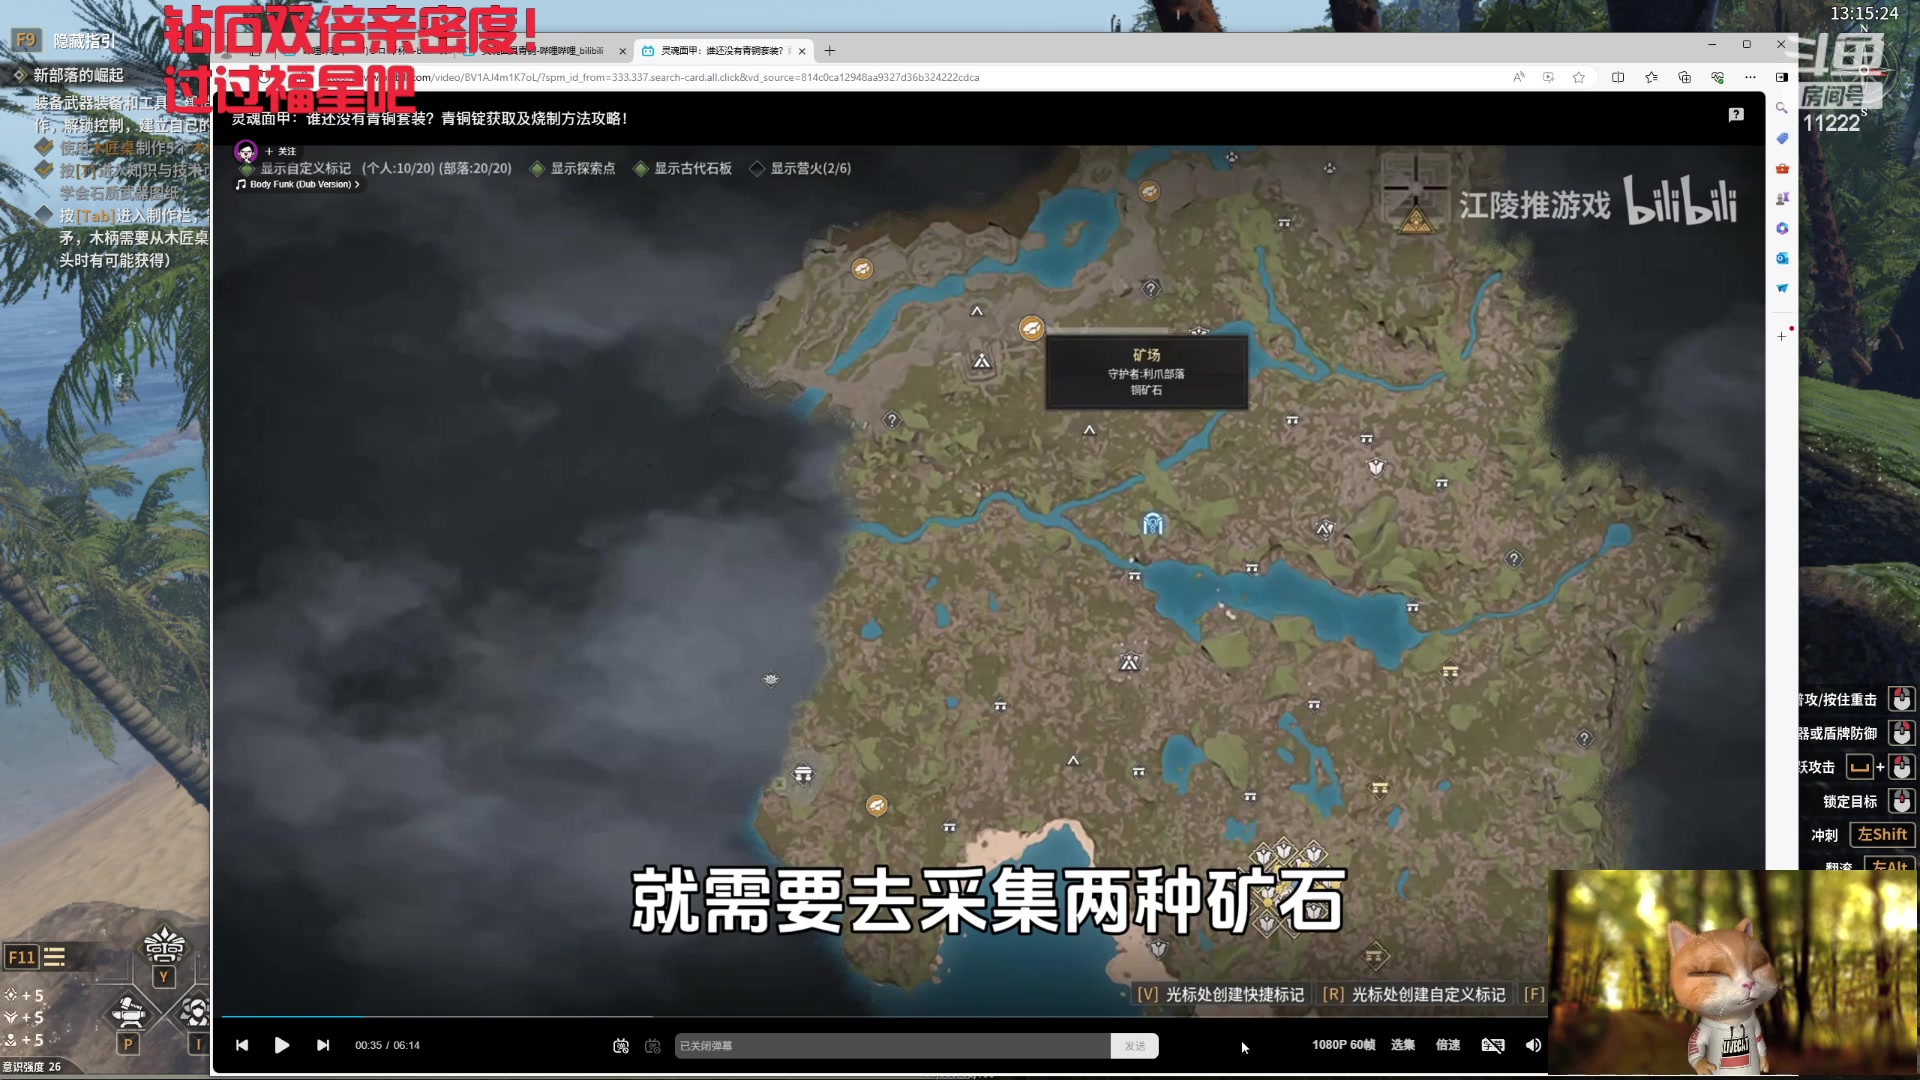Toggle the 显示古代石板 map filter
Screen dimensions: 1920x1080
pyautogui.click(x=683, y=168)
